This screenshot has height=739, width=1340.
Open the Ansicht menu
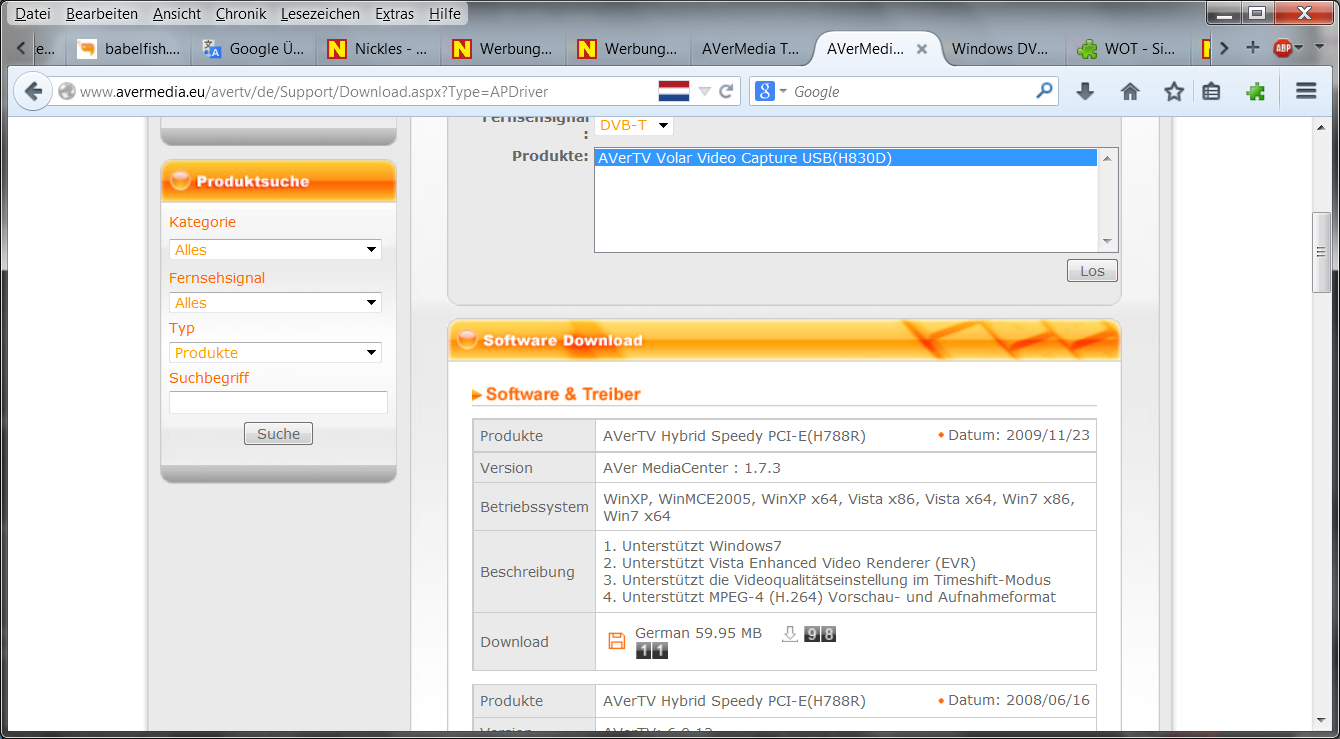177,14
